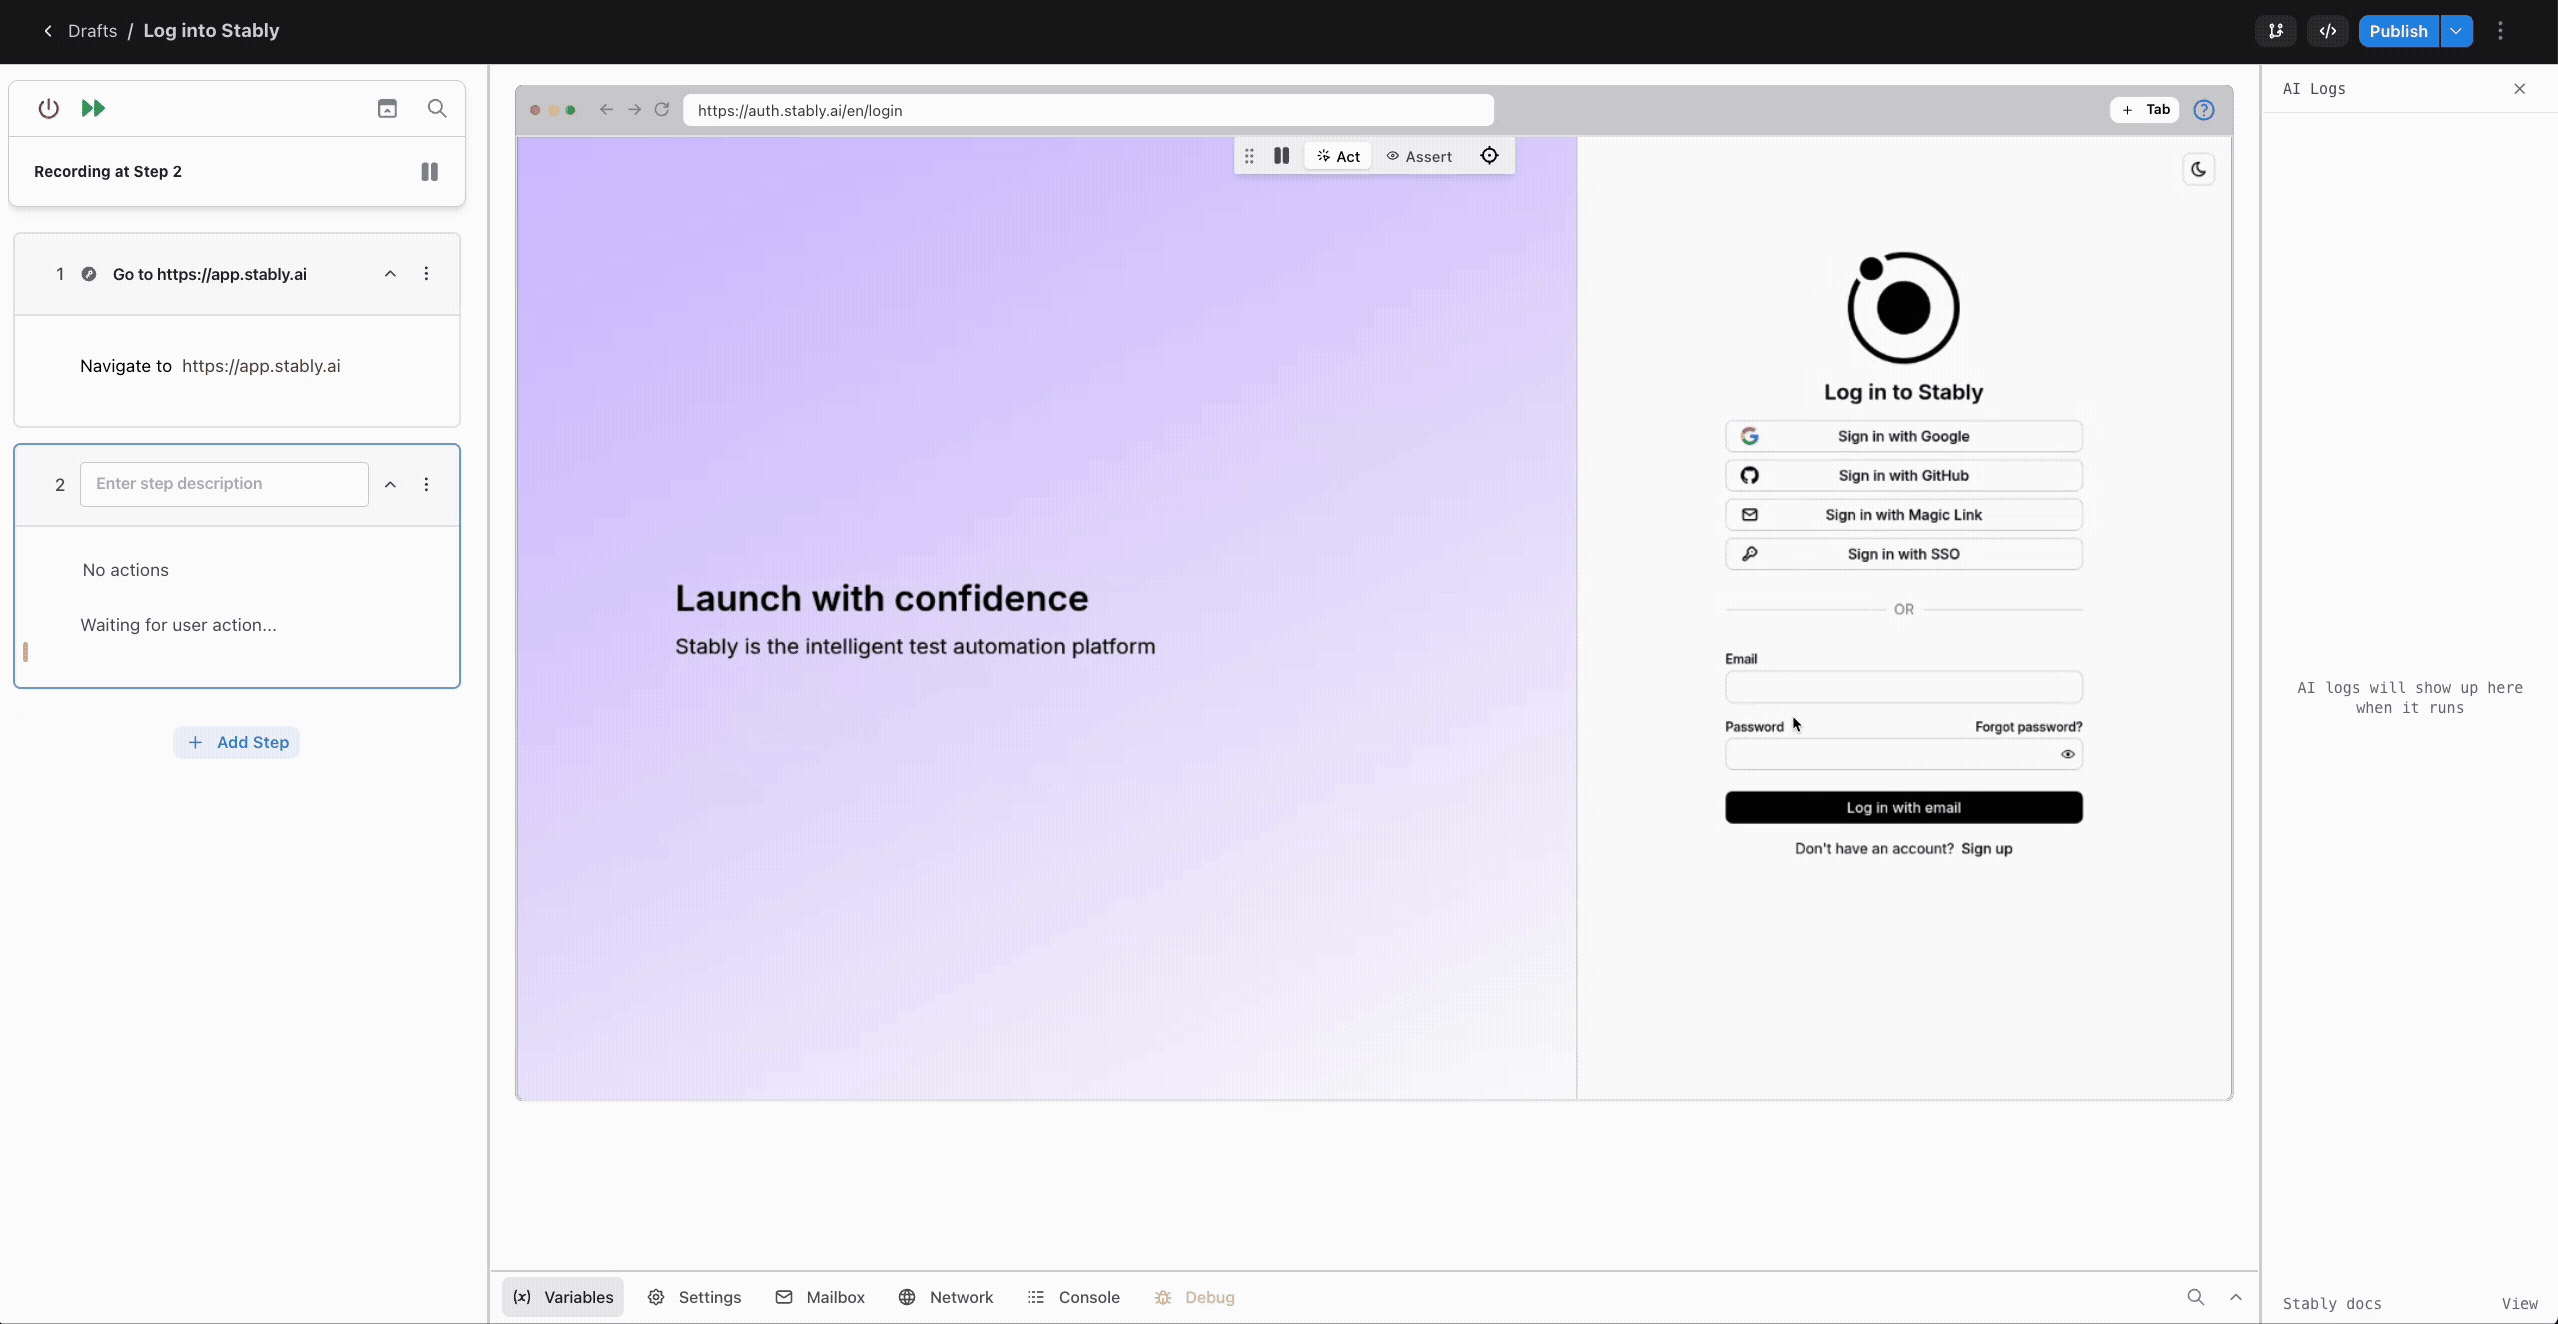The height and width of the screenshot is (1324, 2558).
Task: Select Assert mode in the floating toolbar
Action: pos(1421,156)
